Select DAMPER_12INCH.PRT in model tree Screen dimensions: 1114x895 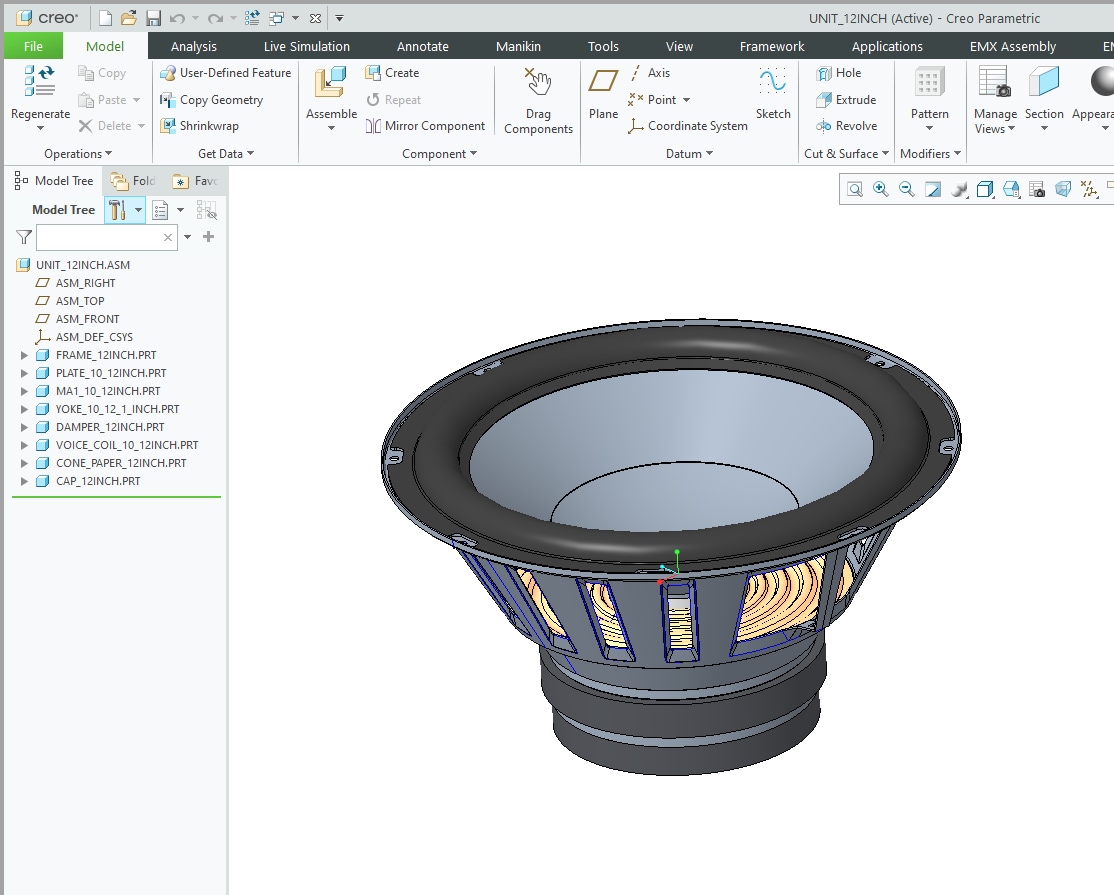pos(109,427)
